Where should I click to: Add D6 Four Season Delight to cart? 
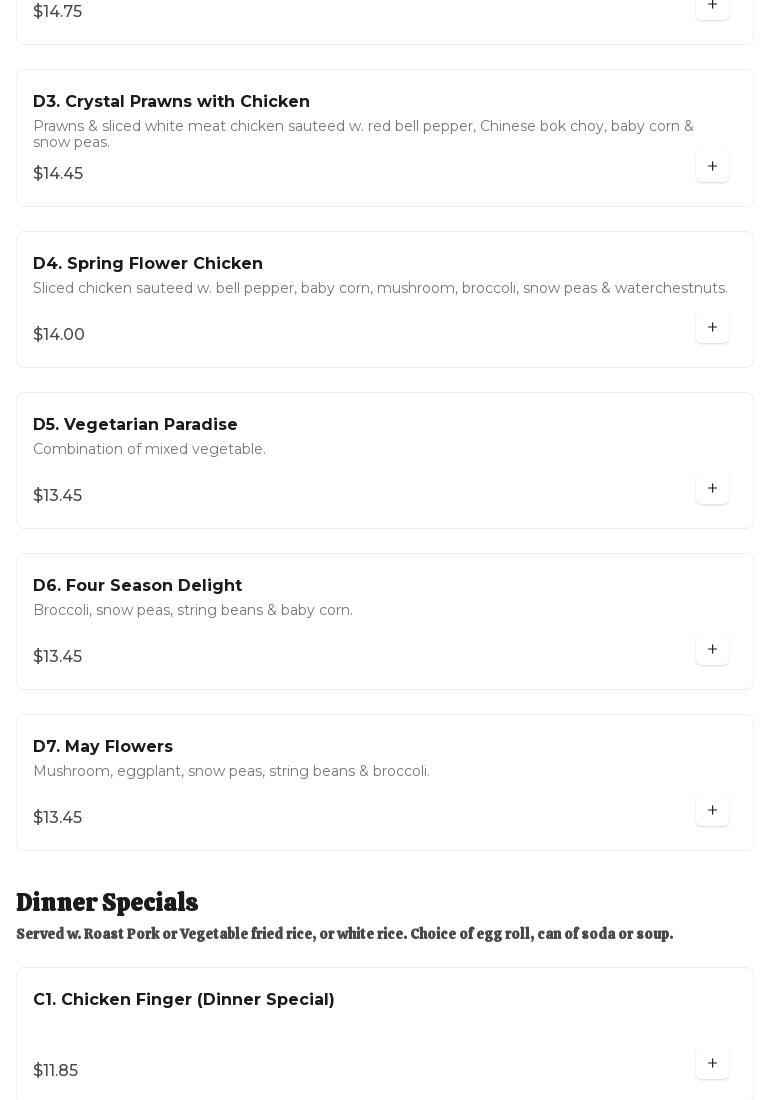coord(712,649)
